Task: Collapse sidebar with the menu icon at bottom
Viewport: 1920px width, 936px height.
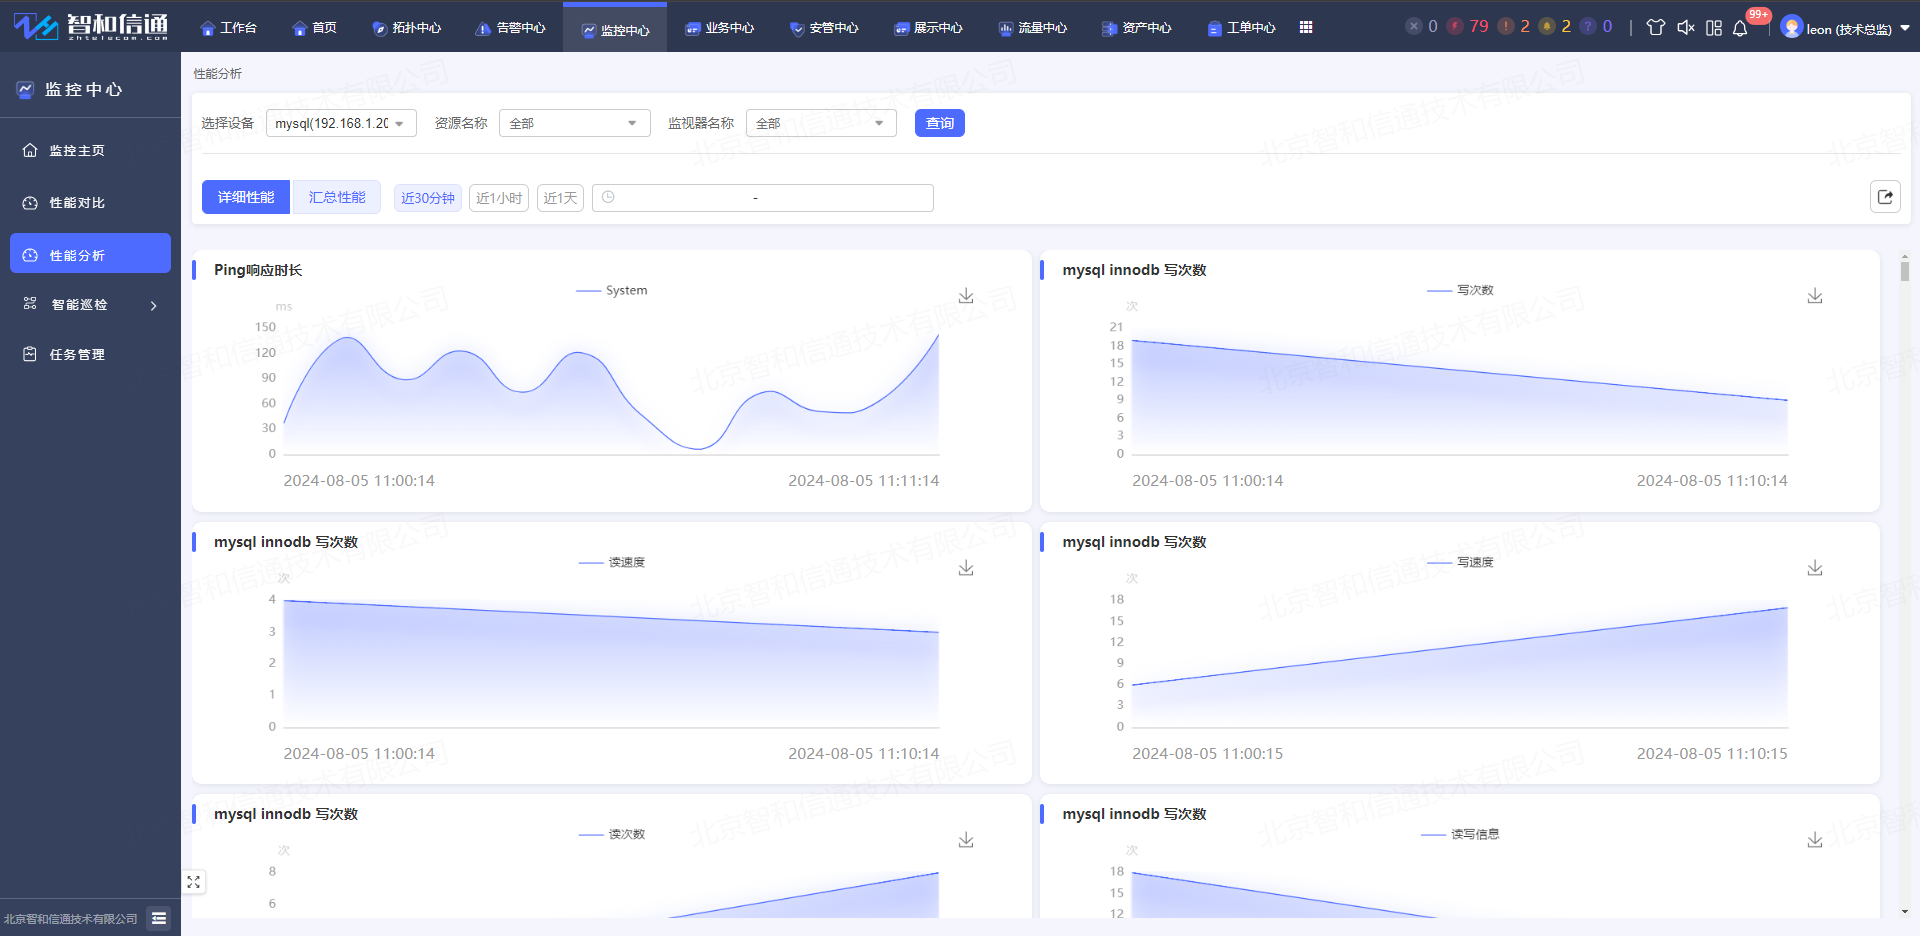Action: tap(159, 918)
